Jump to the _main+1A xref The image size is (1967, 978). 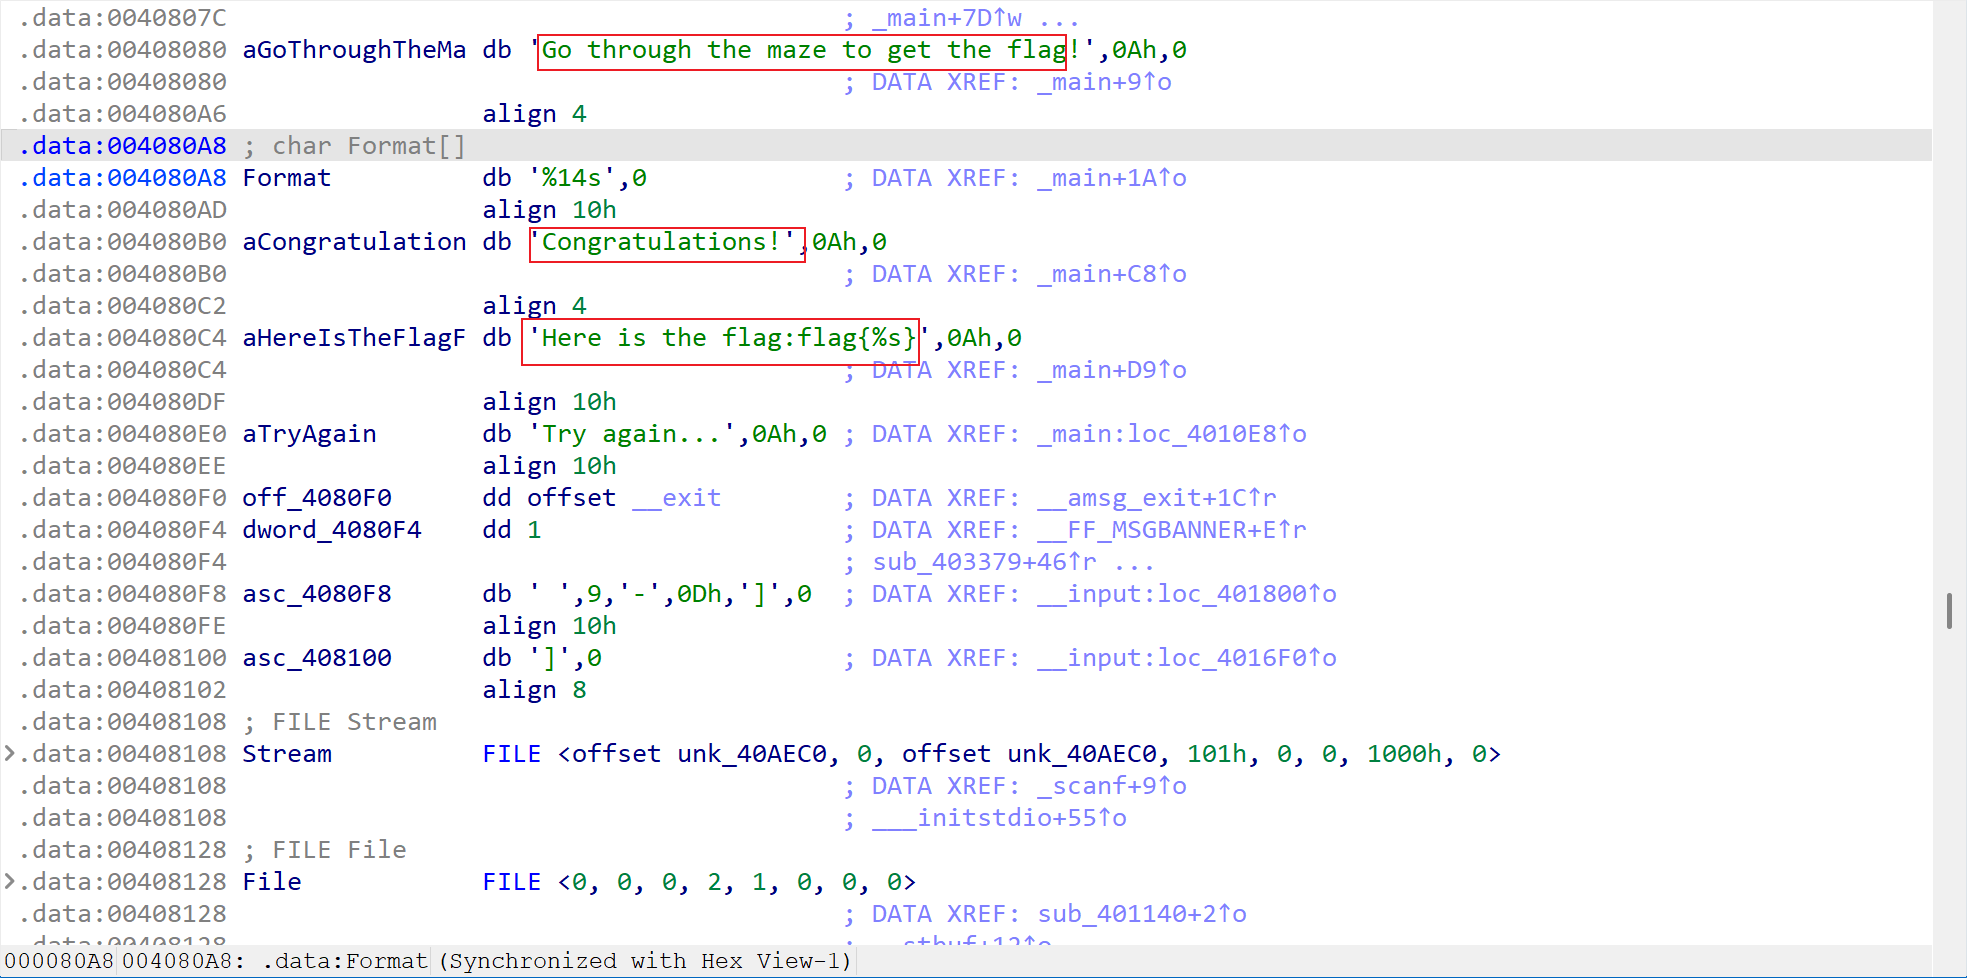pyautogui.click(x=1112, y=178)
